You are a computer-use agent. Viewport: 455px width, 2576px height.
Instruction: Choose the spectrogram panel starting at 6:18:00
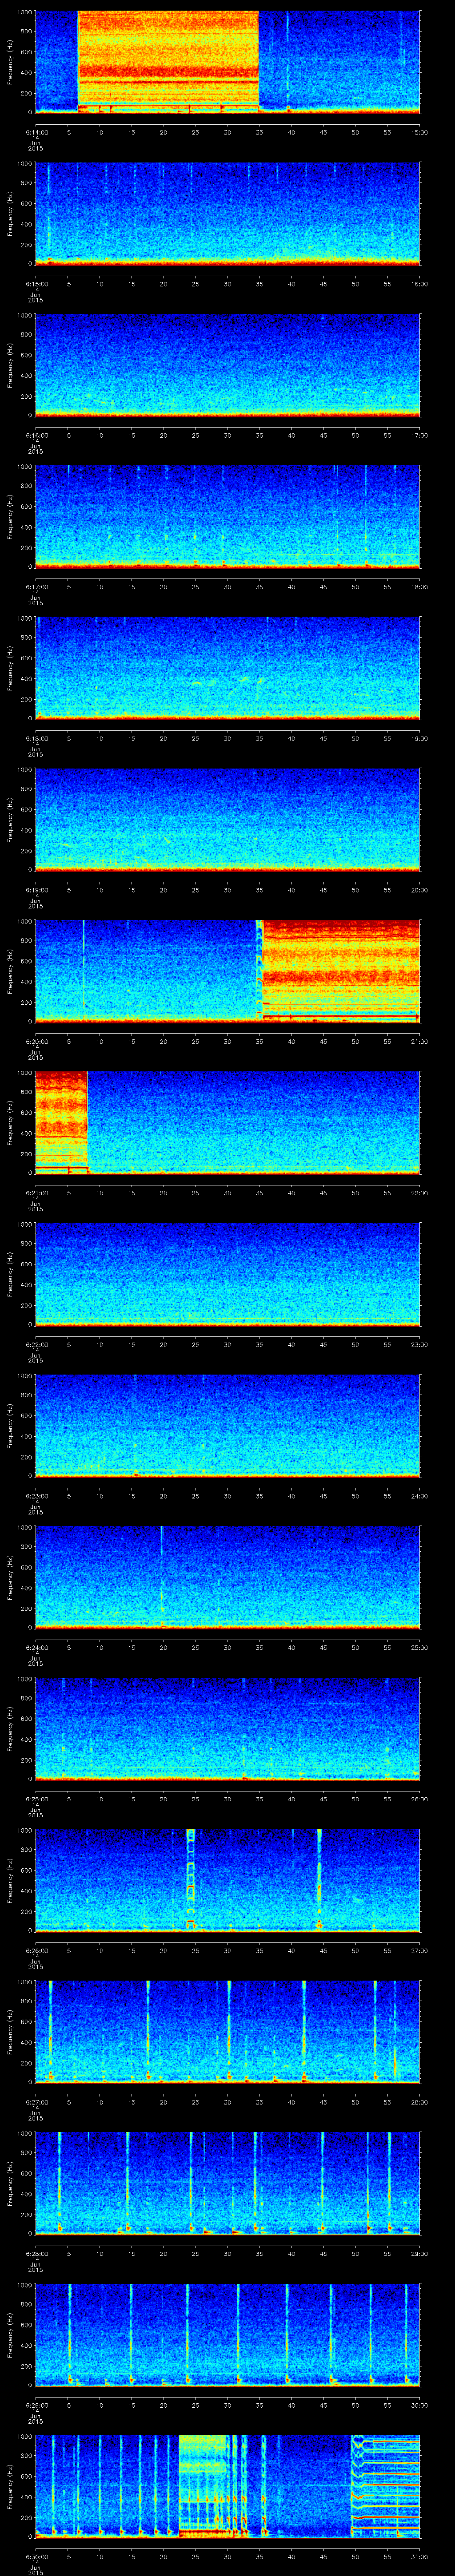227,668
